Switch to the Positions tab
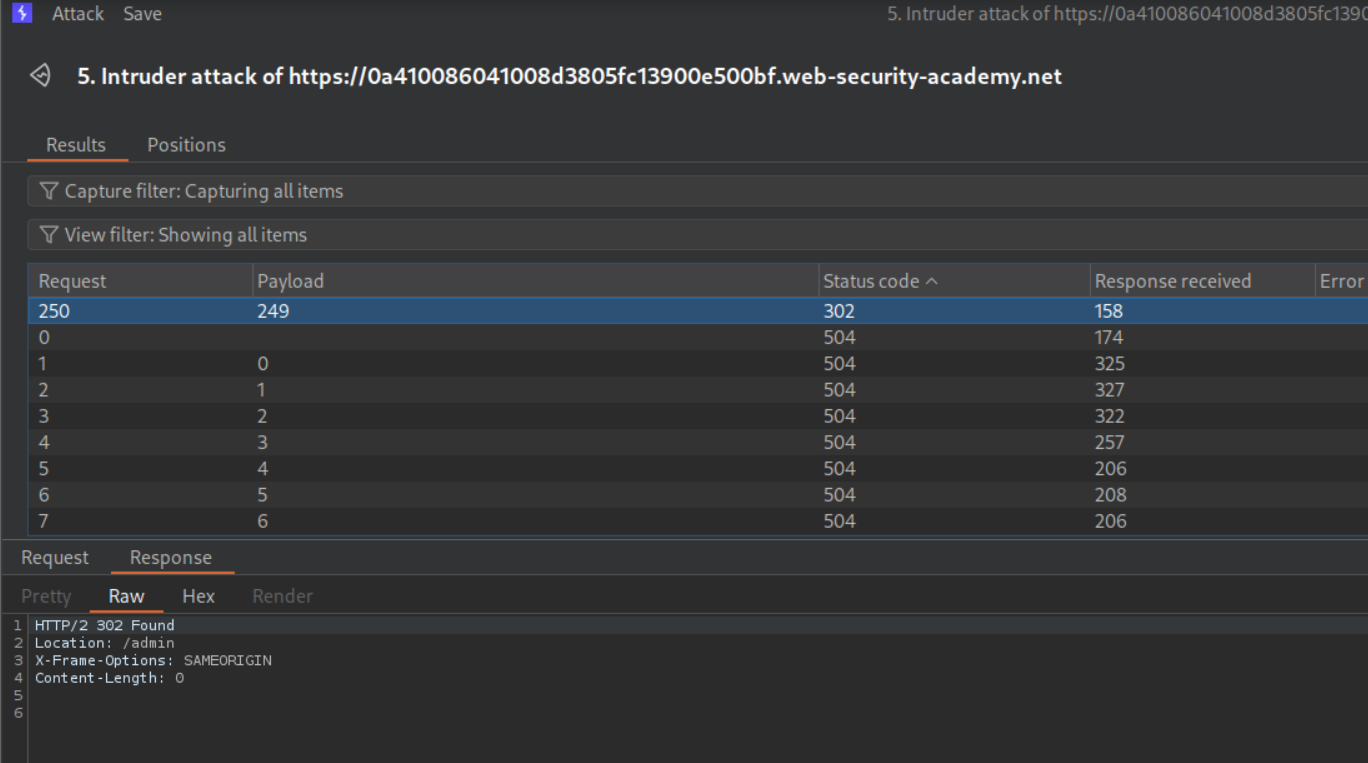 pos(186,145)
